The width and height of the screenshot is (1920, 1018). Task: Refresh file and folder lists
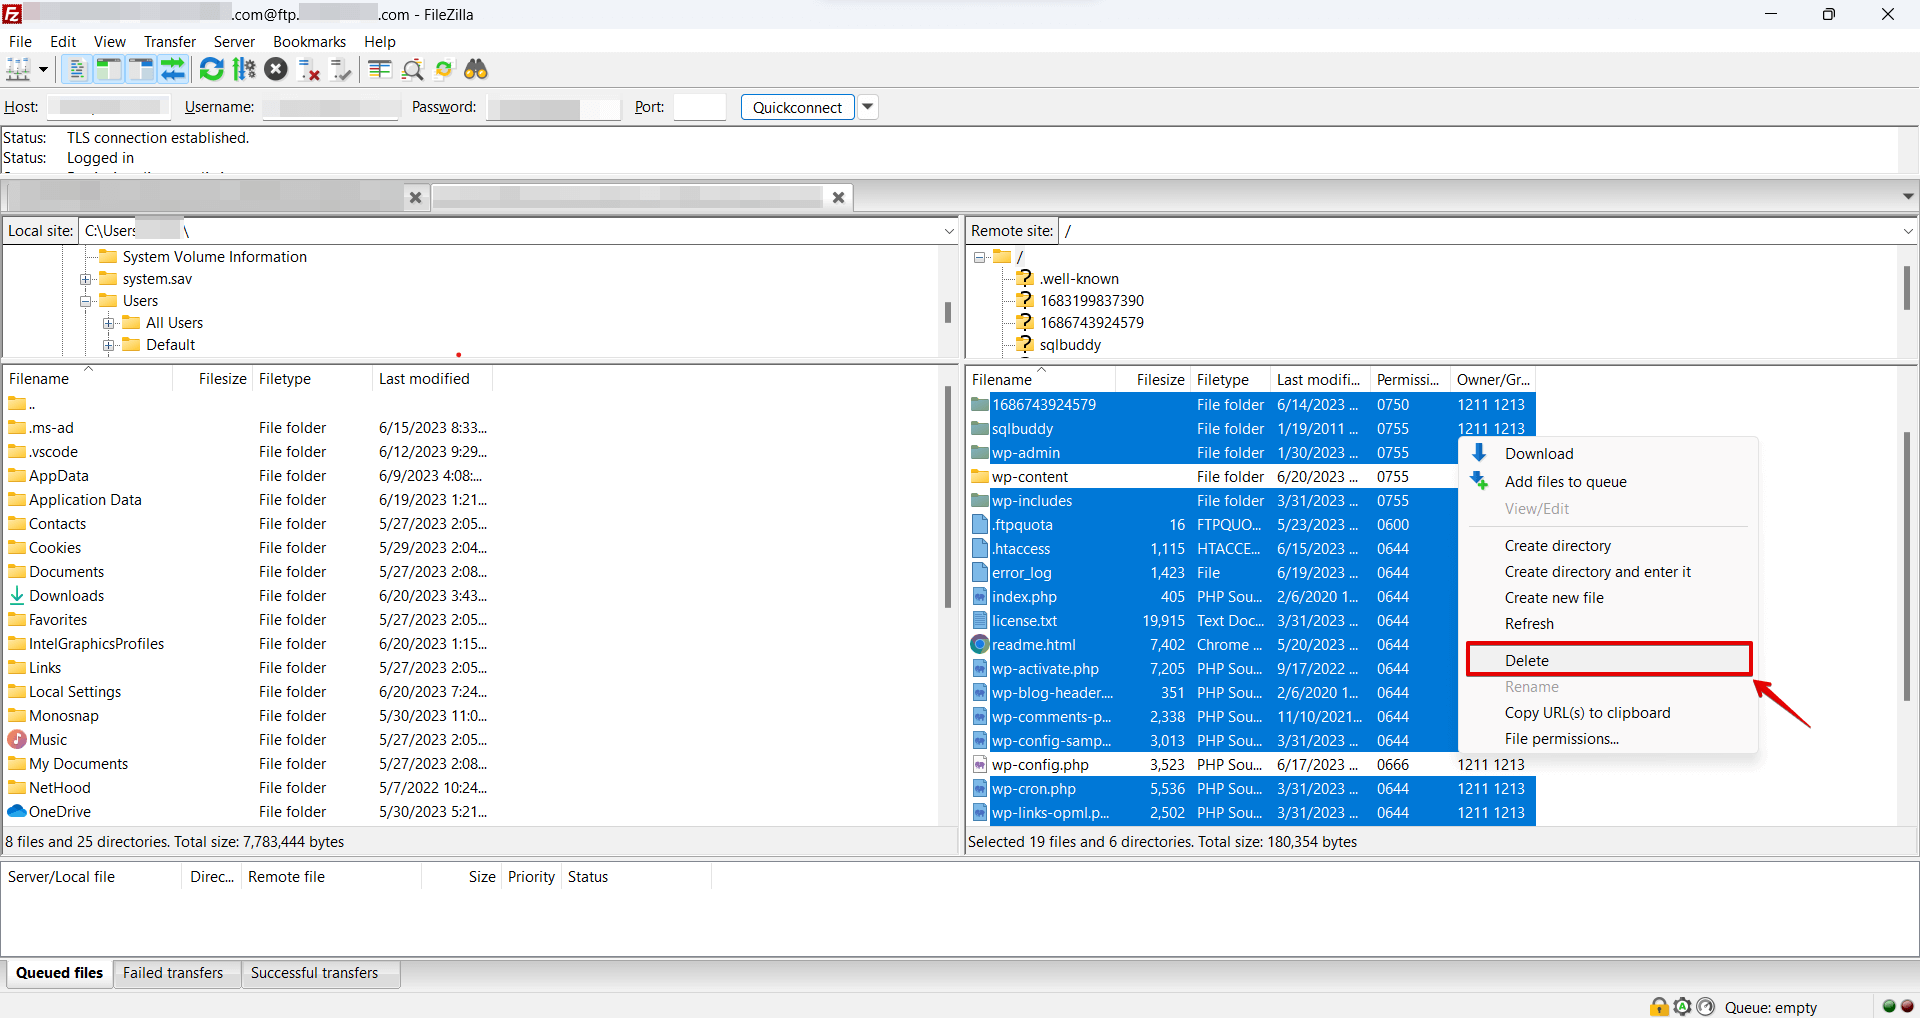pyautogui.click(x=211, y=69)
